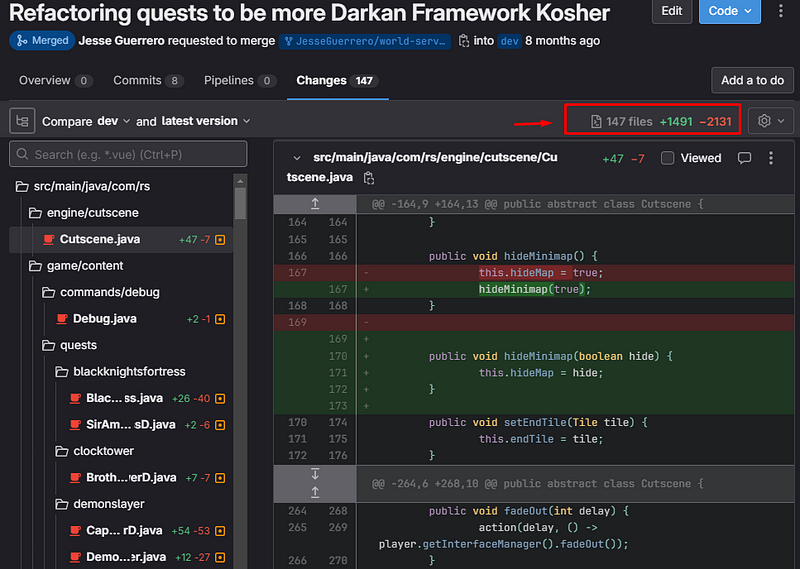
Task: Select Broth...erD.java in the file tree
Action: tap(121, 478)
